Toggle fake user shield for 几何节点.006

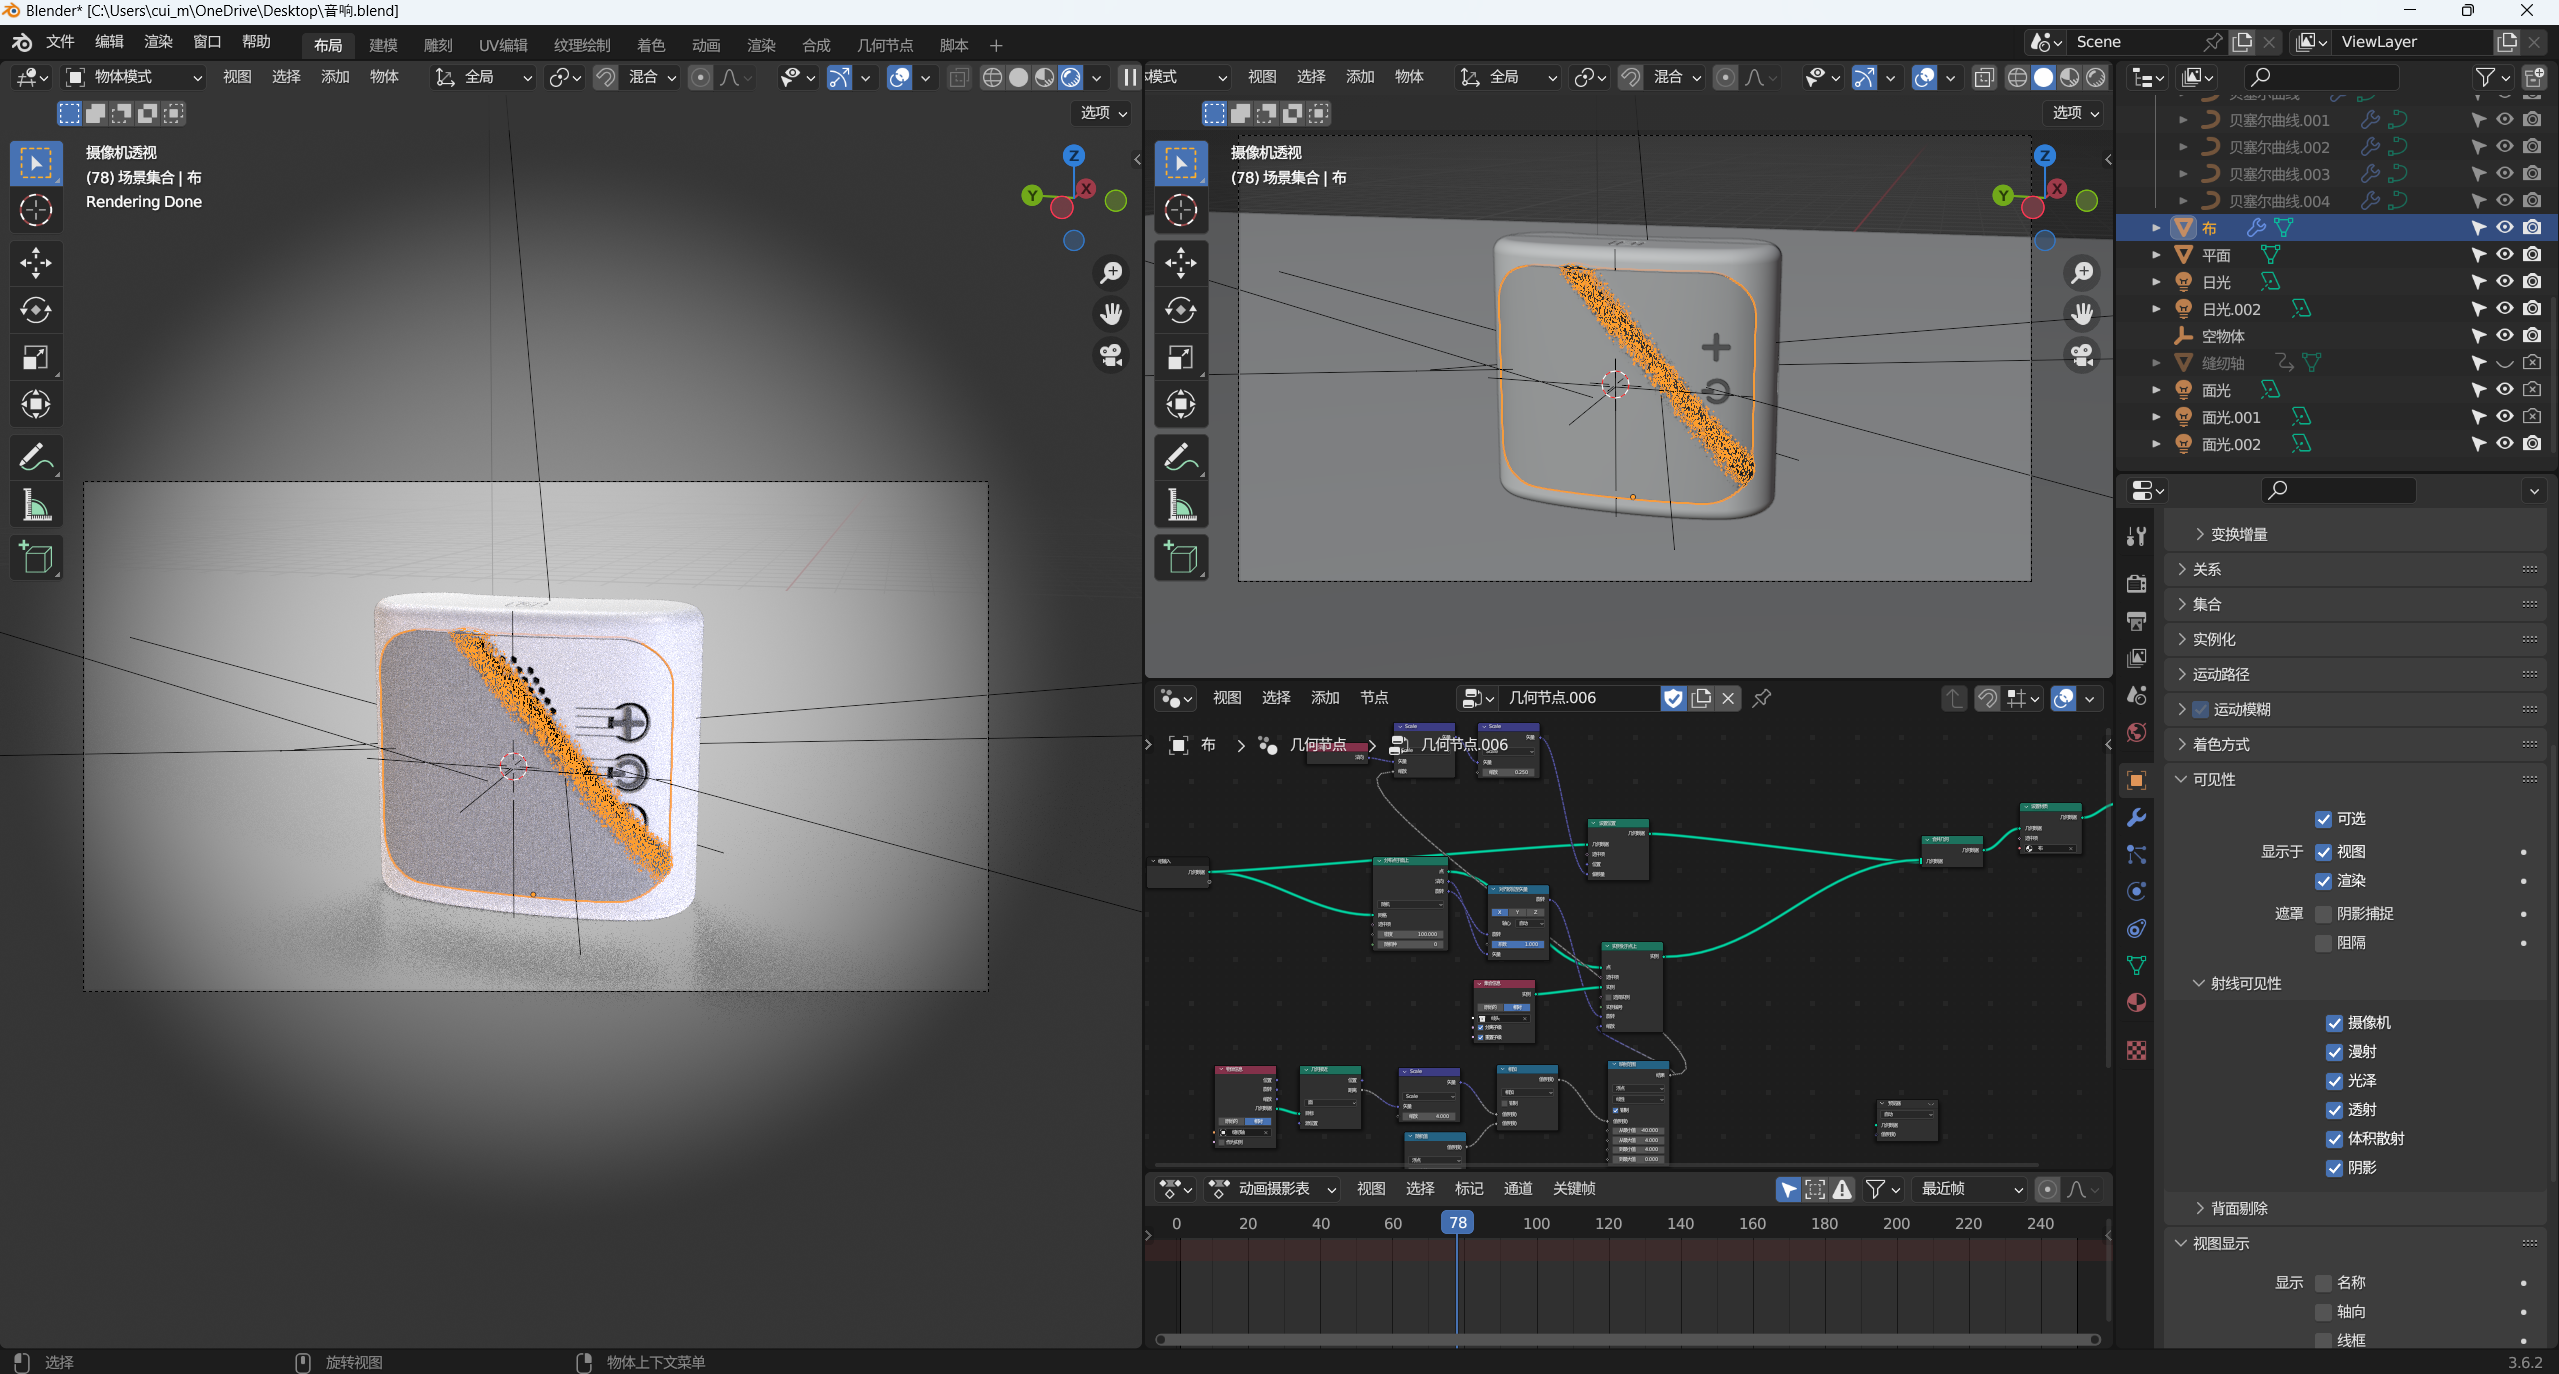[1673, 698]
